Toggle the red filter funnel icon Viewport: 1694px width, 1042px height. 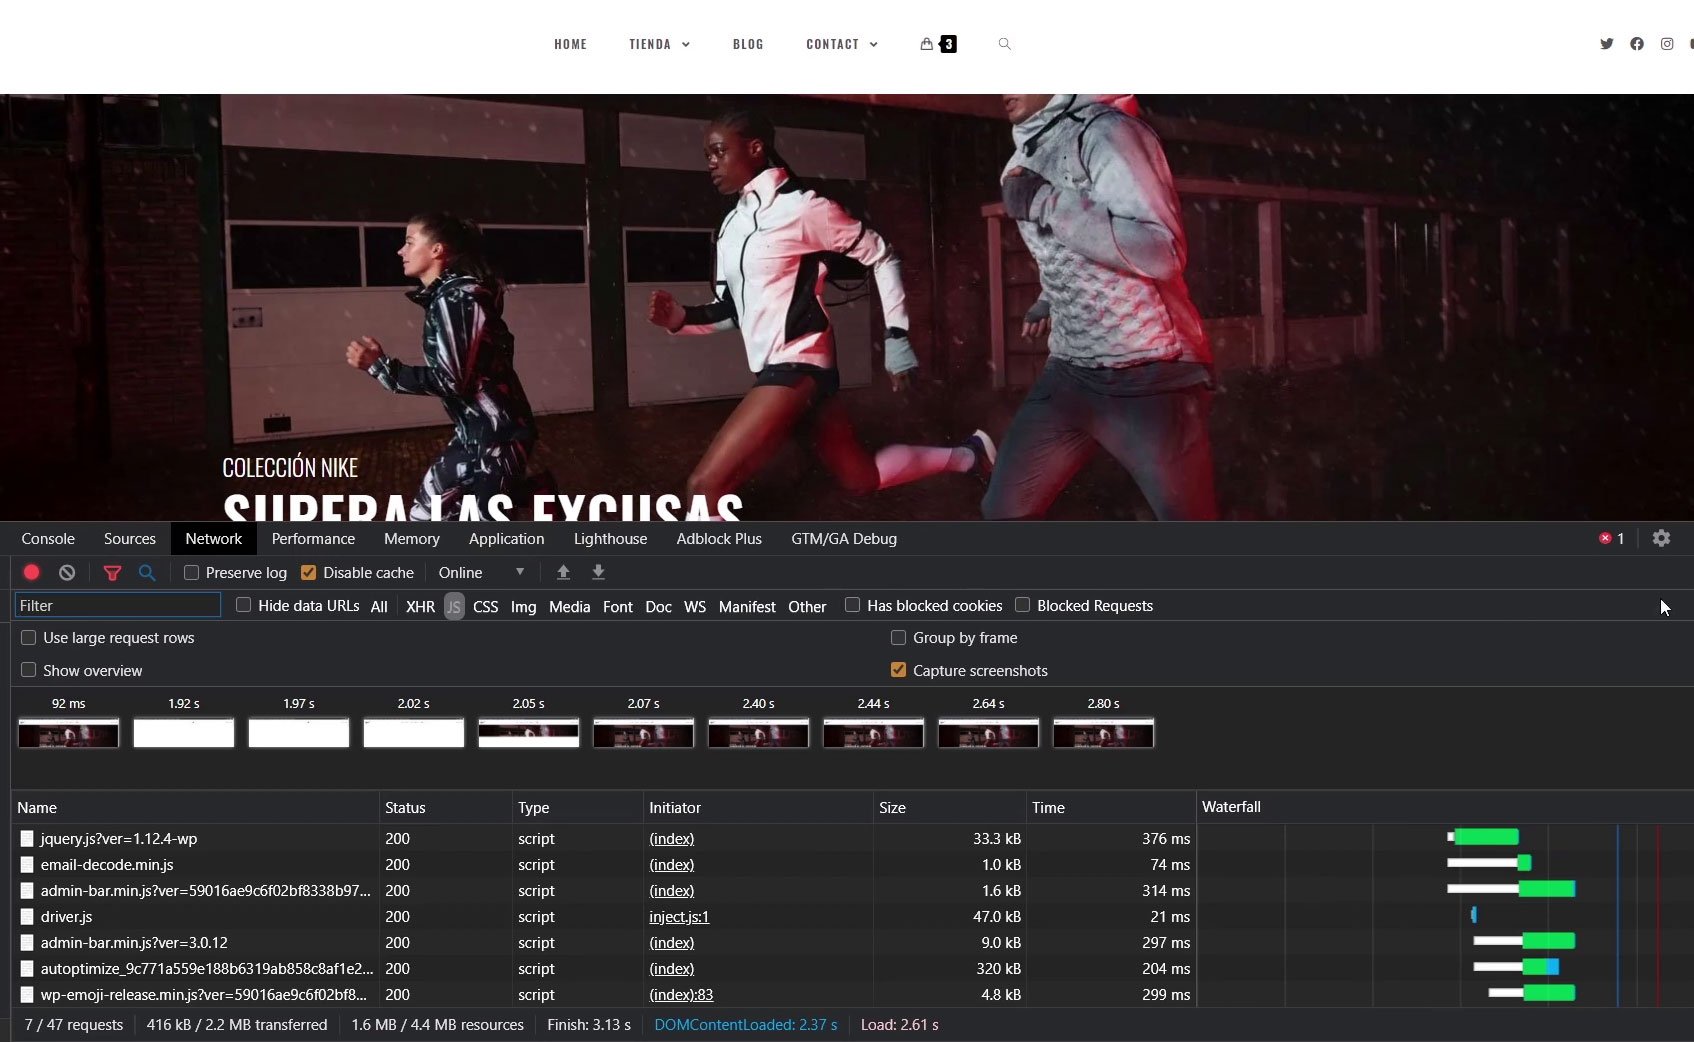click(x=112, y=573)
